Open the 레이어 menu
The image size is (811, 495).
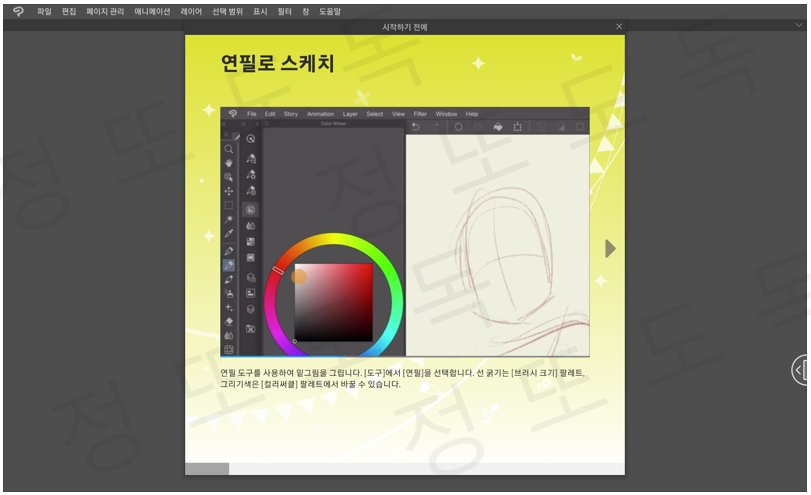(x=191, y=11)
